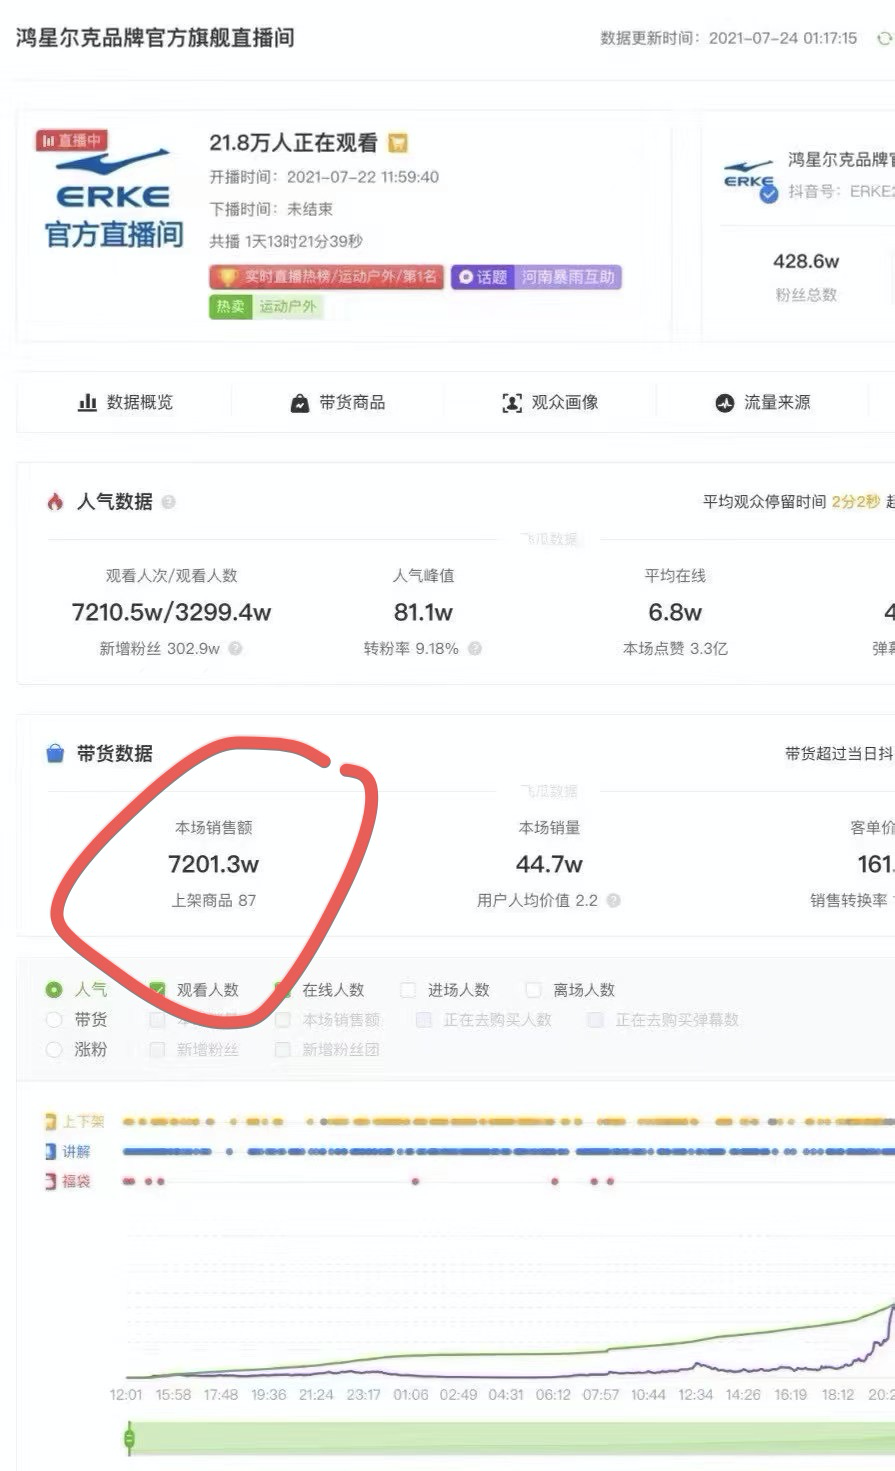Click the 开播时间 2021-07-22 11:59:40 text
Image resolution: width=895 pixels, height=1471 pixels.
point(324,177)
